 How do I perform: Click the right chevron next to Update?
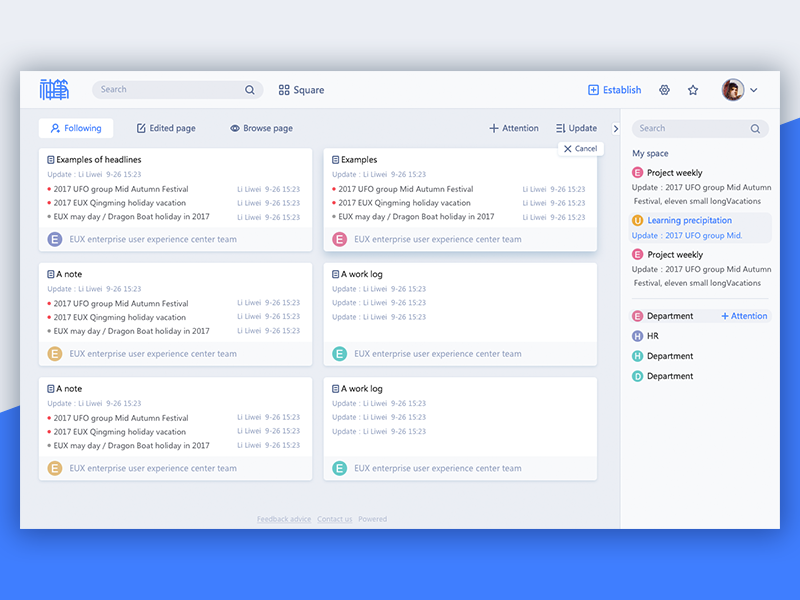coord(616,128)
